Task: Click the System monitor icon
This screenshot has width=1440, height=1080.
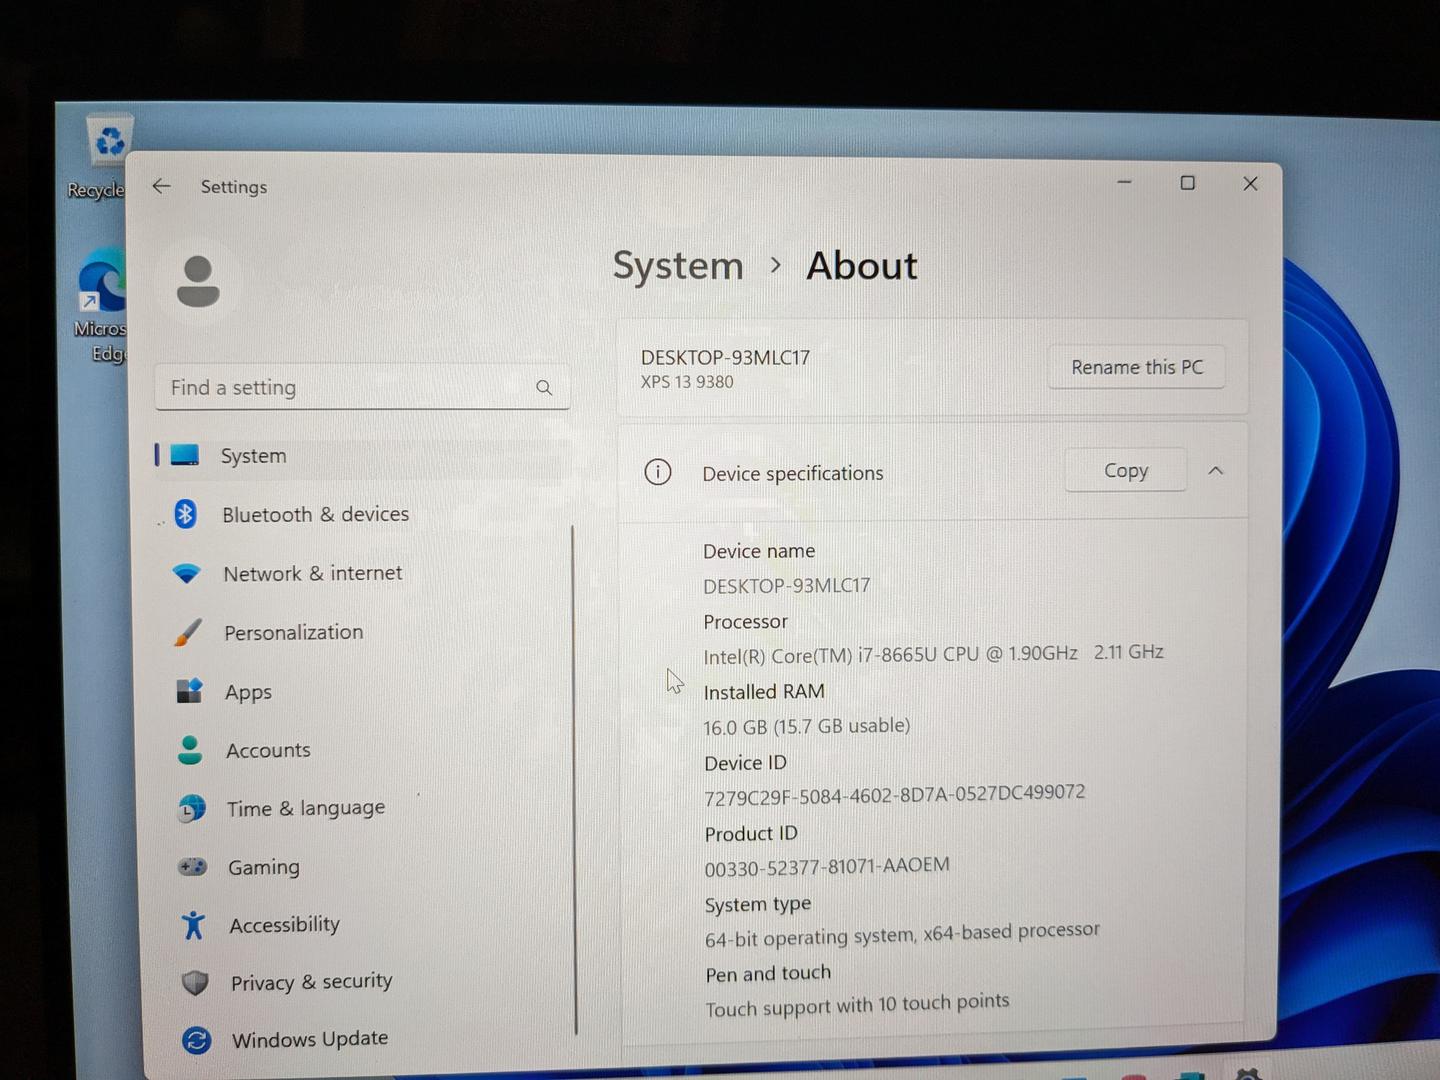Action: (185, 455)
